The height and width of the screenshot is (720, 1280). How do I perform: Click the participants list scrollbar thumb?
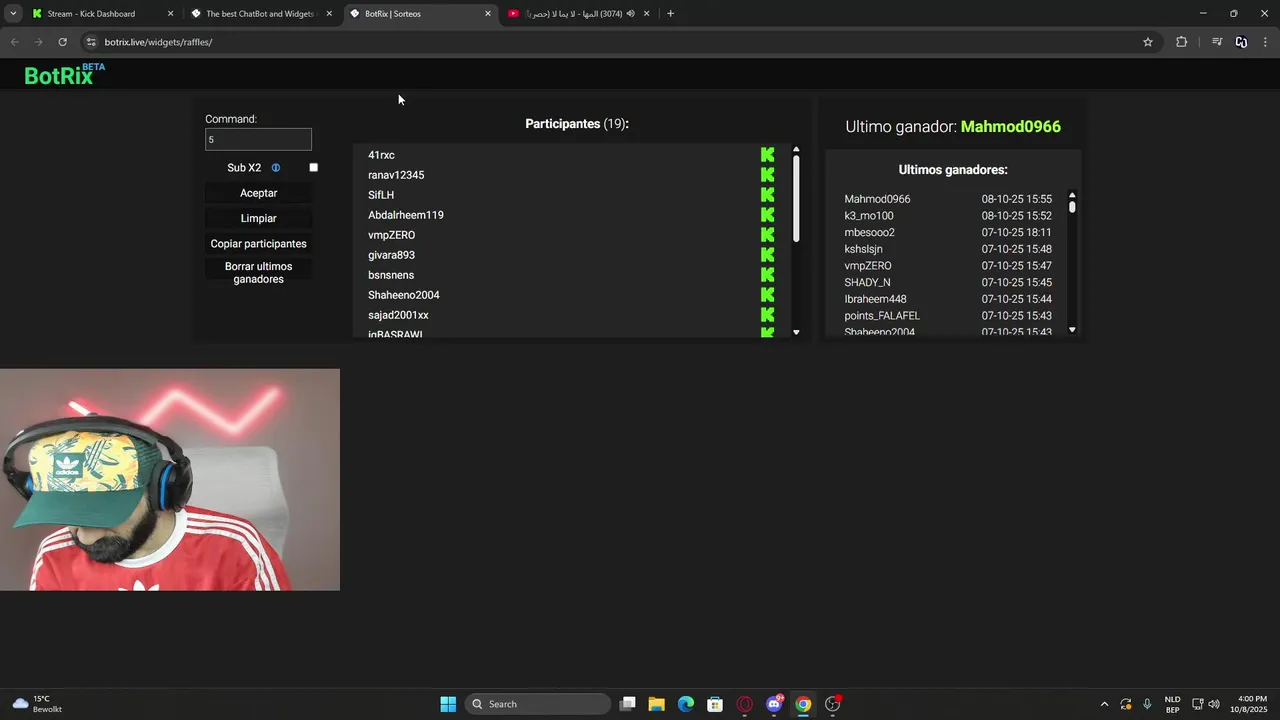click(x=796, y=199)
